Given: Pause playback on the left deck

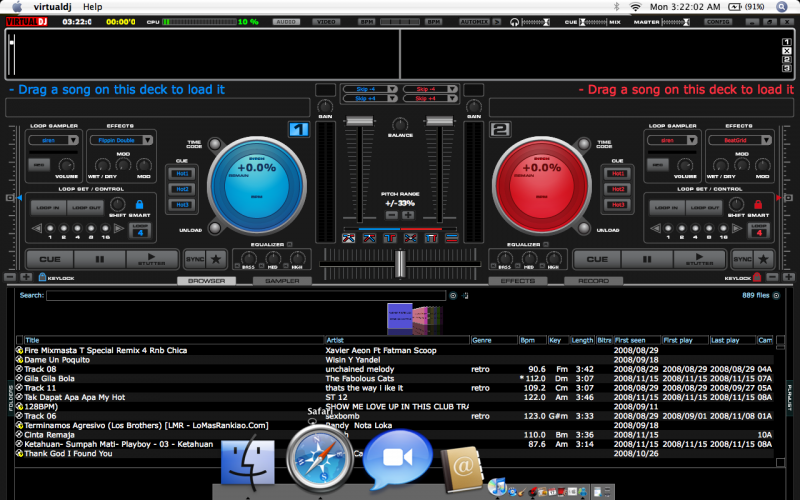Looking at the screenshot, I should coord(99,258).
